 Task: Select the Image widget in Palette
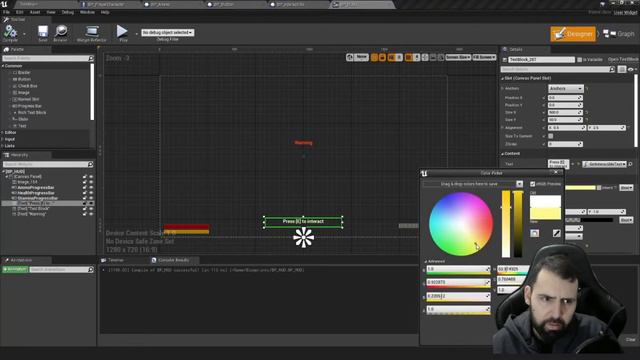point(24,93)
